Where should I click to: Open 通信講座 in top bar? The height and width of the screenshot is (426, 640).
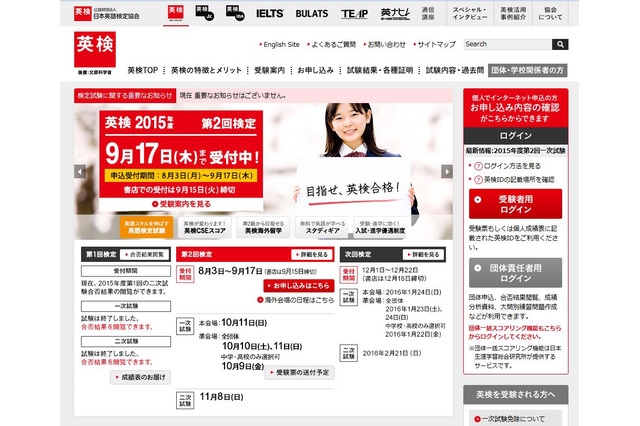[x=428, y=13]
